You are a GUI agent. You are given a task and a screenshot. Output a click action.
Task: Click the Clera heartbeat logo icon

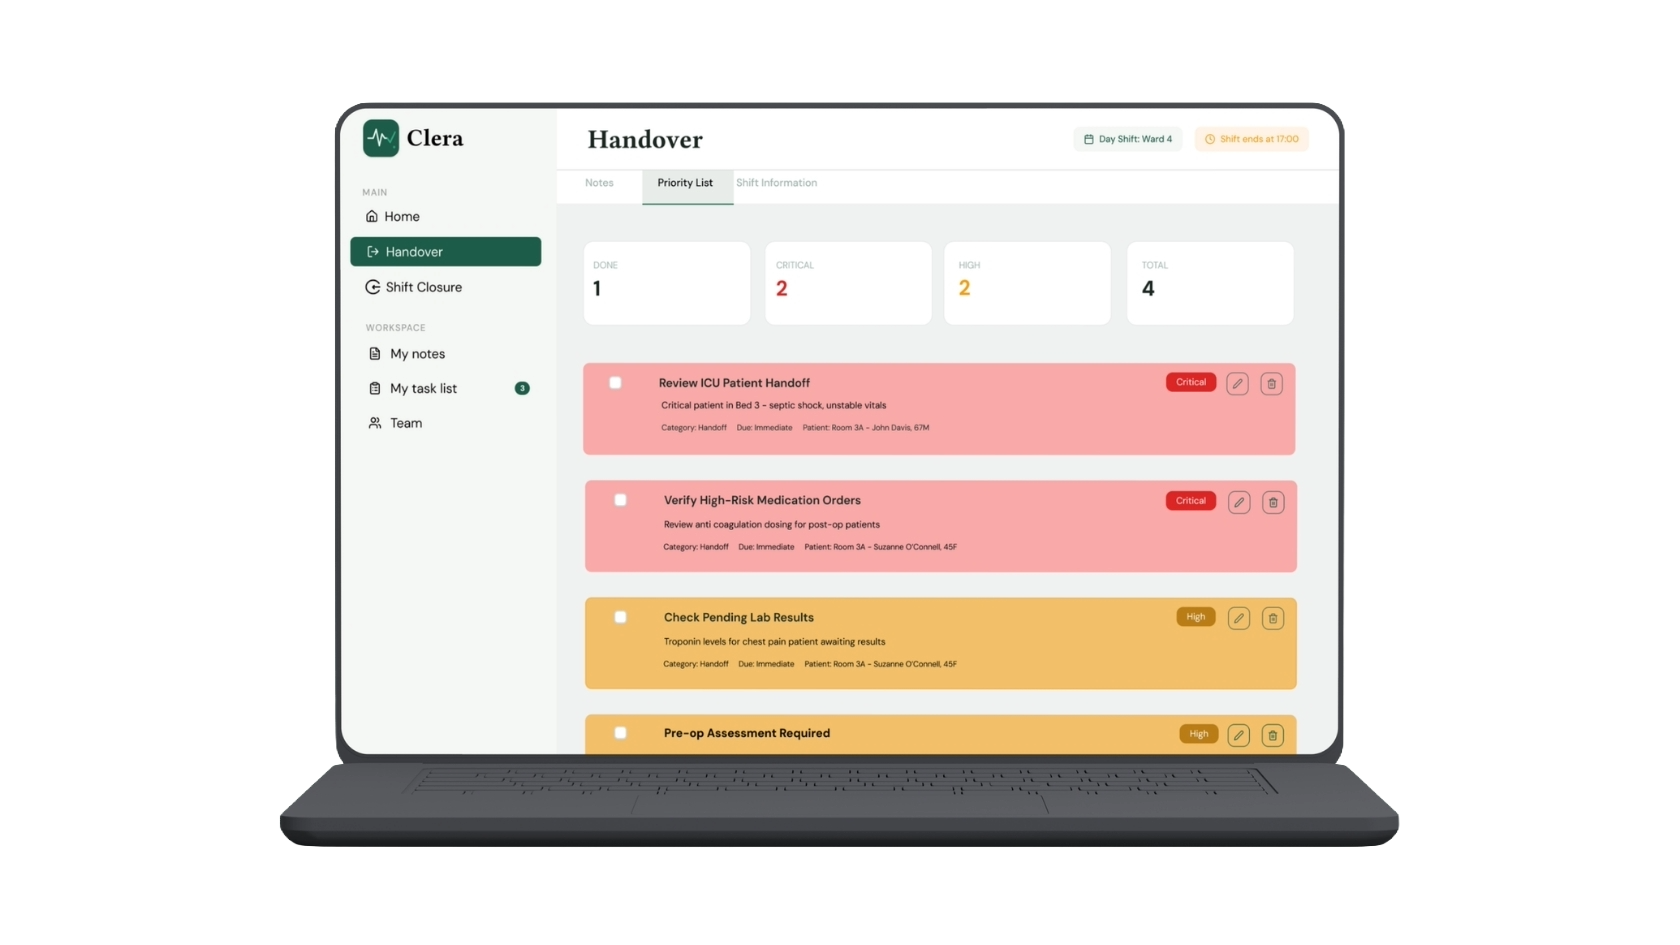(x=381, y=138)
